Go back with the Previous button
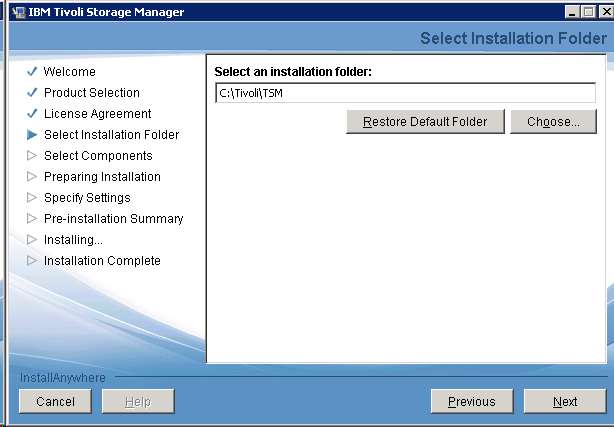 tap(471, 402)
